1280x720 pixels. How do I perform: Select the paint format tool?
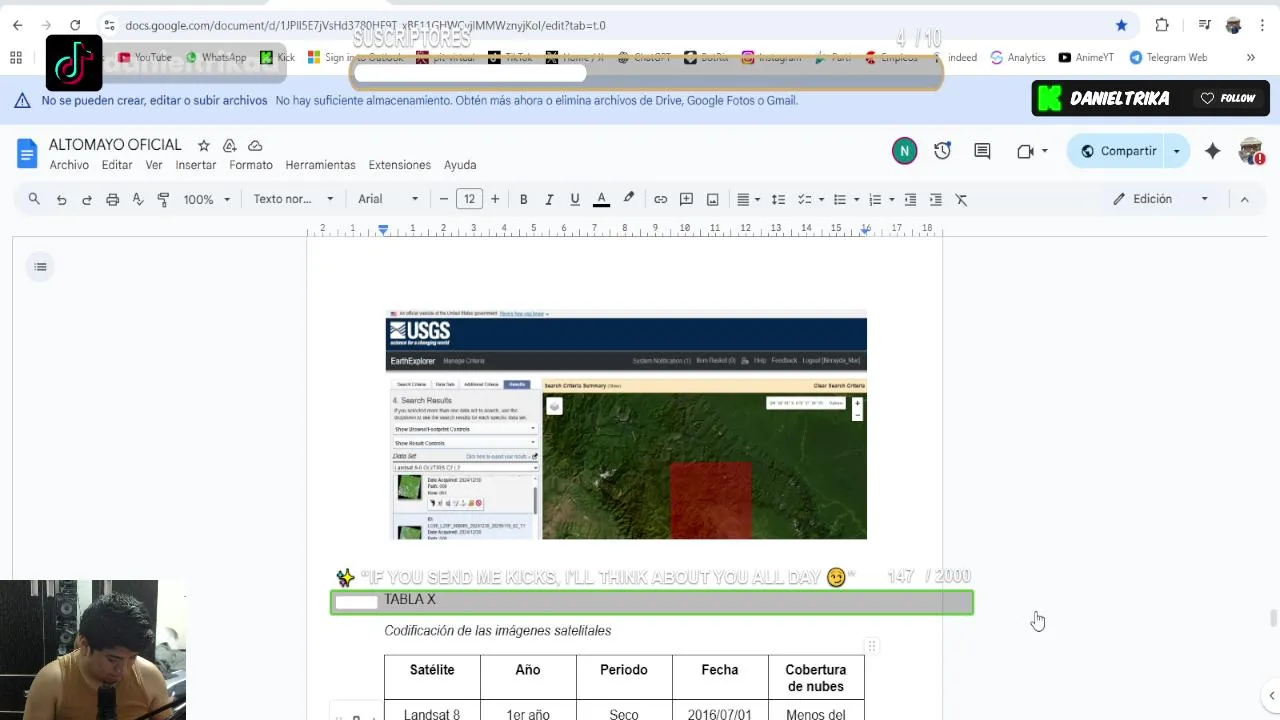point(163,199)
